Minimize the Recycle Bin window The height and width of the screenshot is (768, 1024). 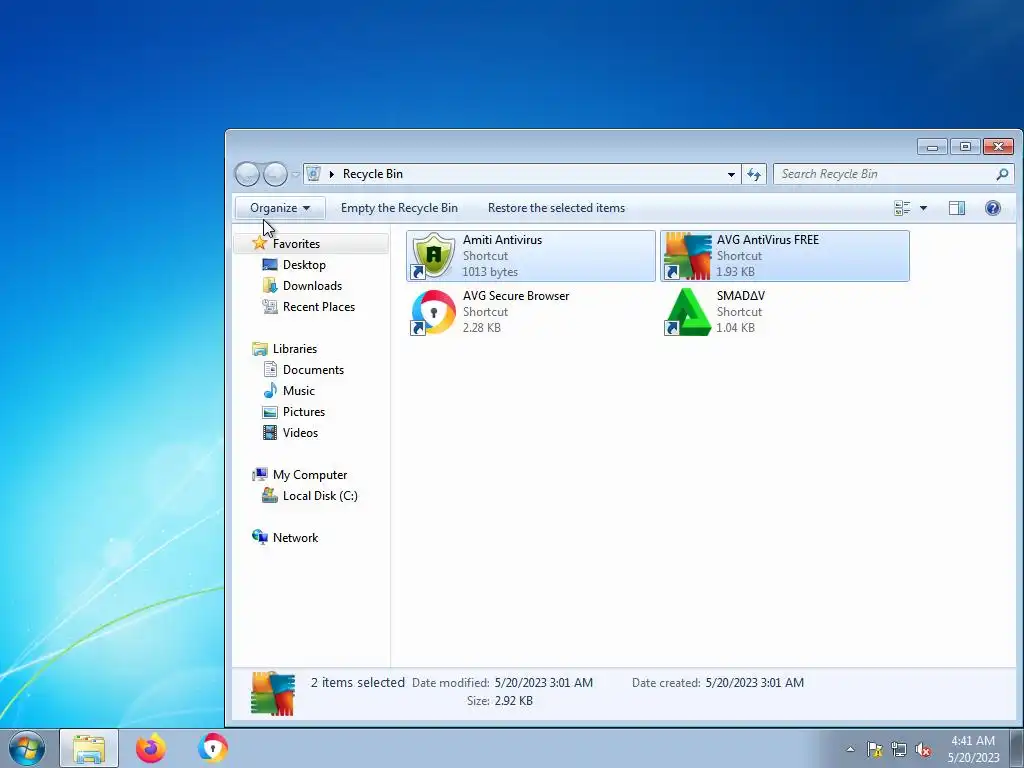(x=932, y=147)
